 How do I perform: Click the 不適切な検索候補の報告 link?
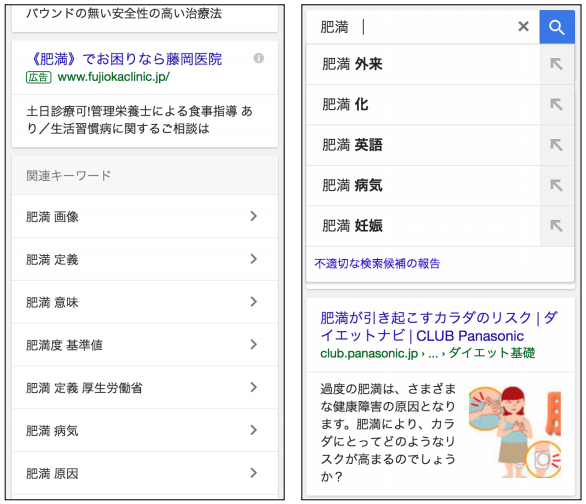point(377,263)
